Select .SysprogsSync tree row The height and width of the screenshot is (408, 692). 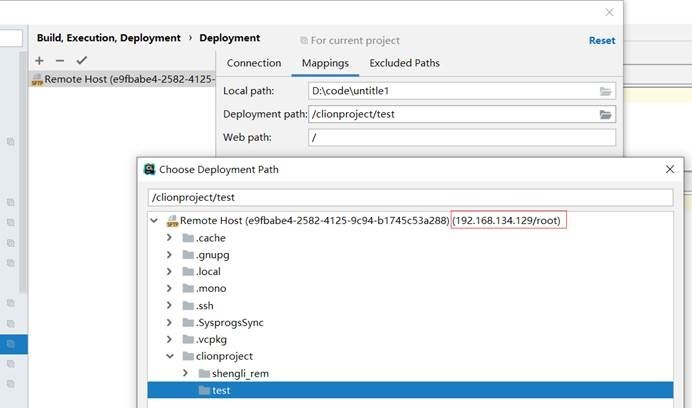[410, 322]
